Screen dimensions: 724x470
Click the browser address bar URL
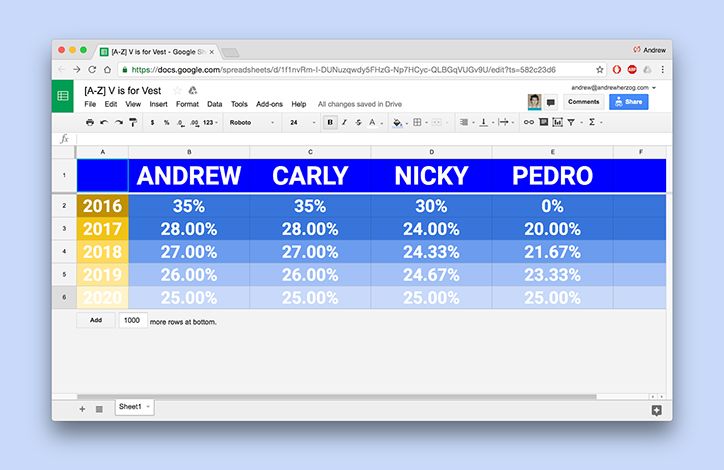pos(344,70)
